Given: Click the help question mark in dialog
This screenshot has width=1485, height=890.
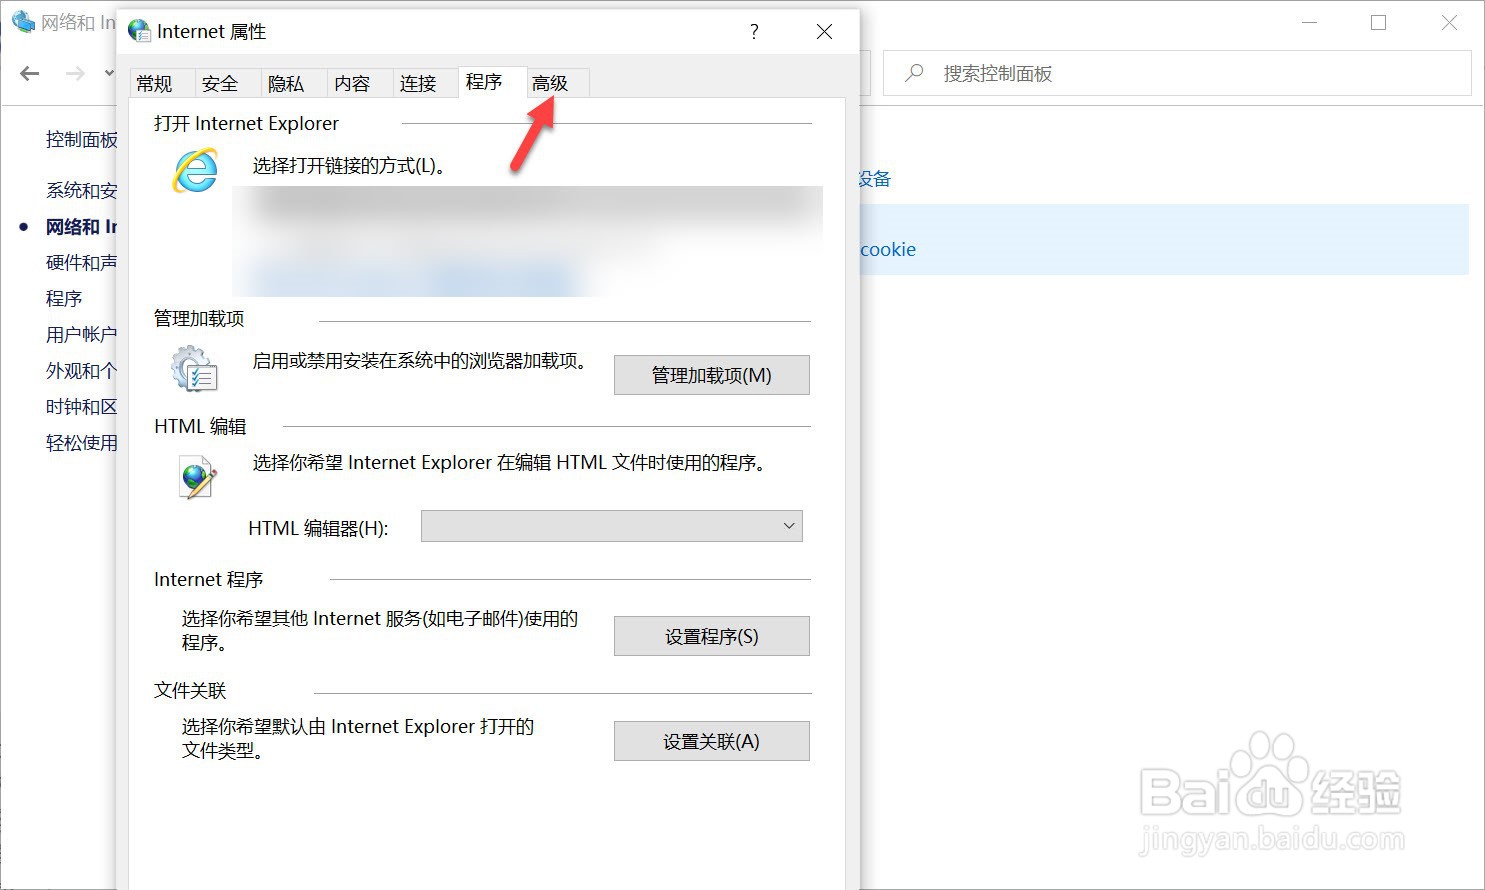Looking at the screenshot, I should pos(754,32).
